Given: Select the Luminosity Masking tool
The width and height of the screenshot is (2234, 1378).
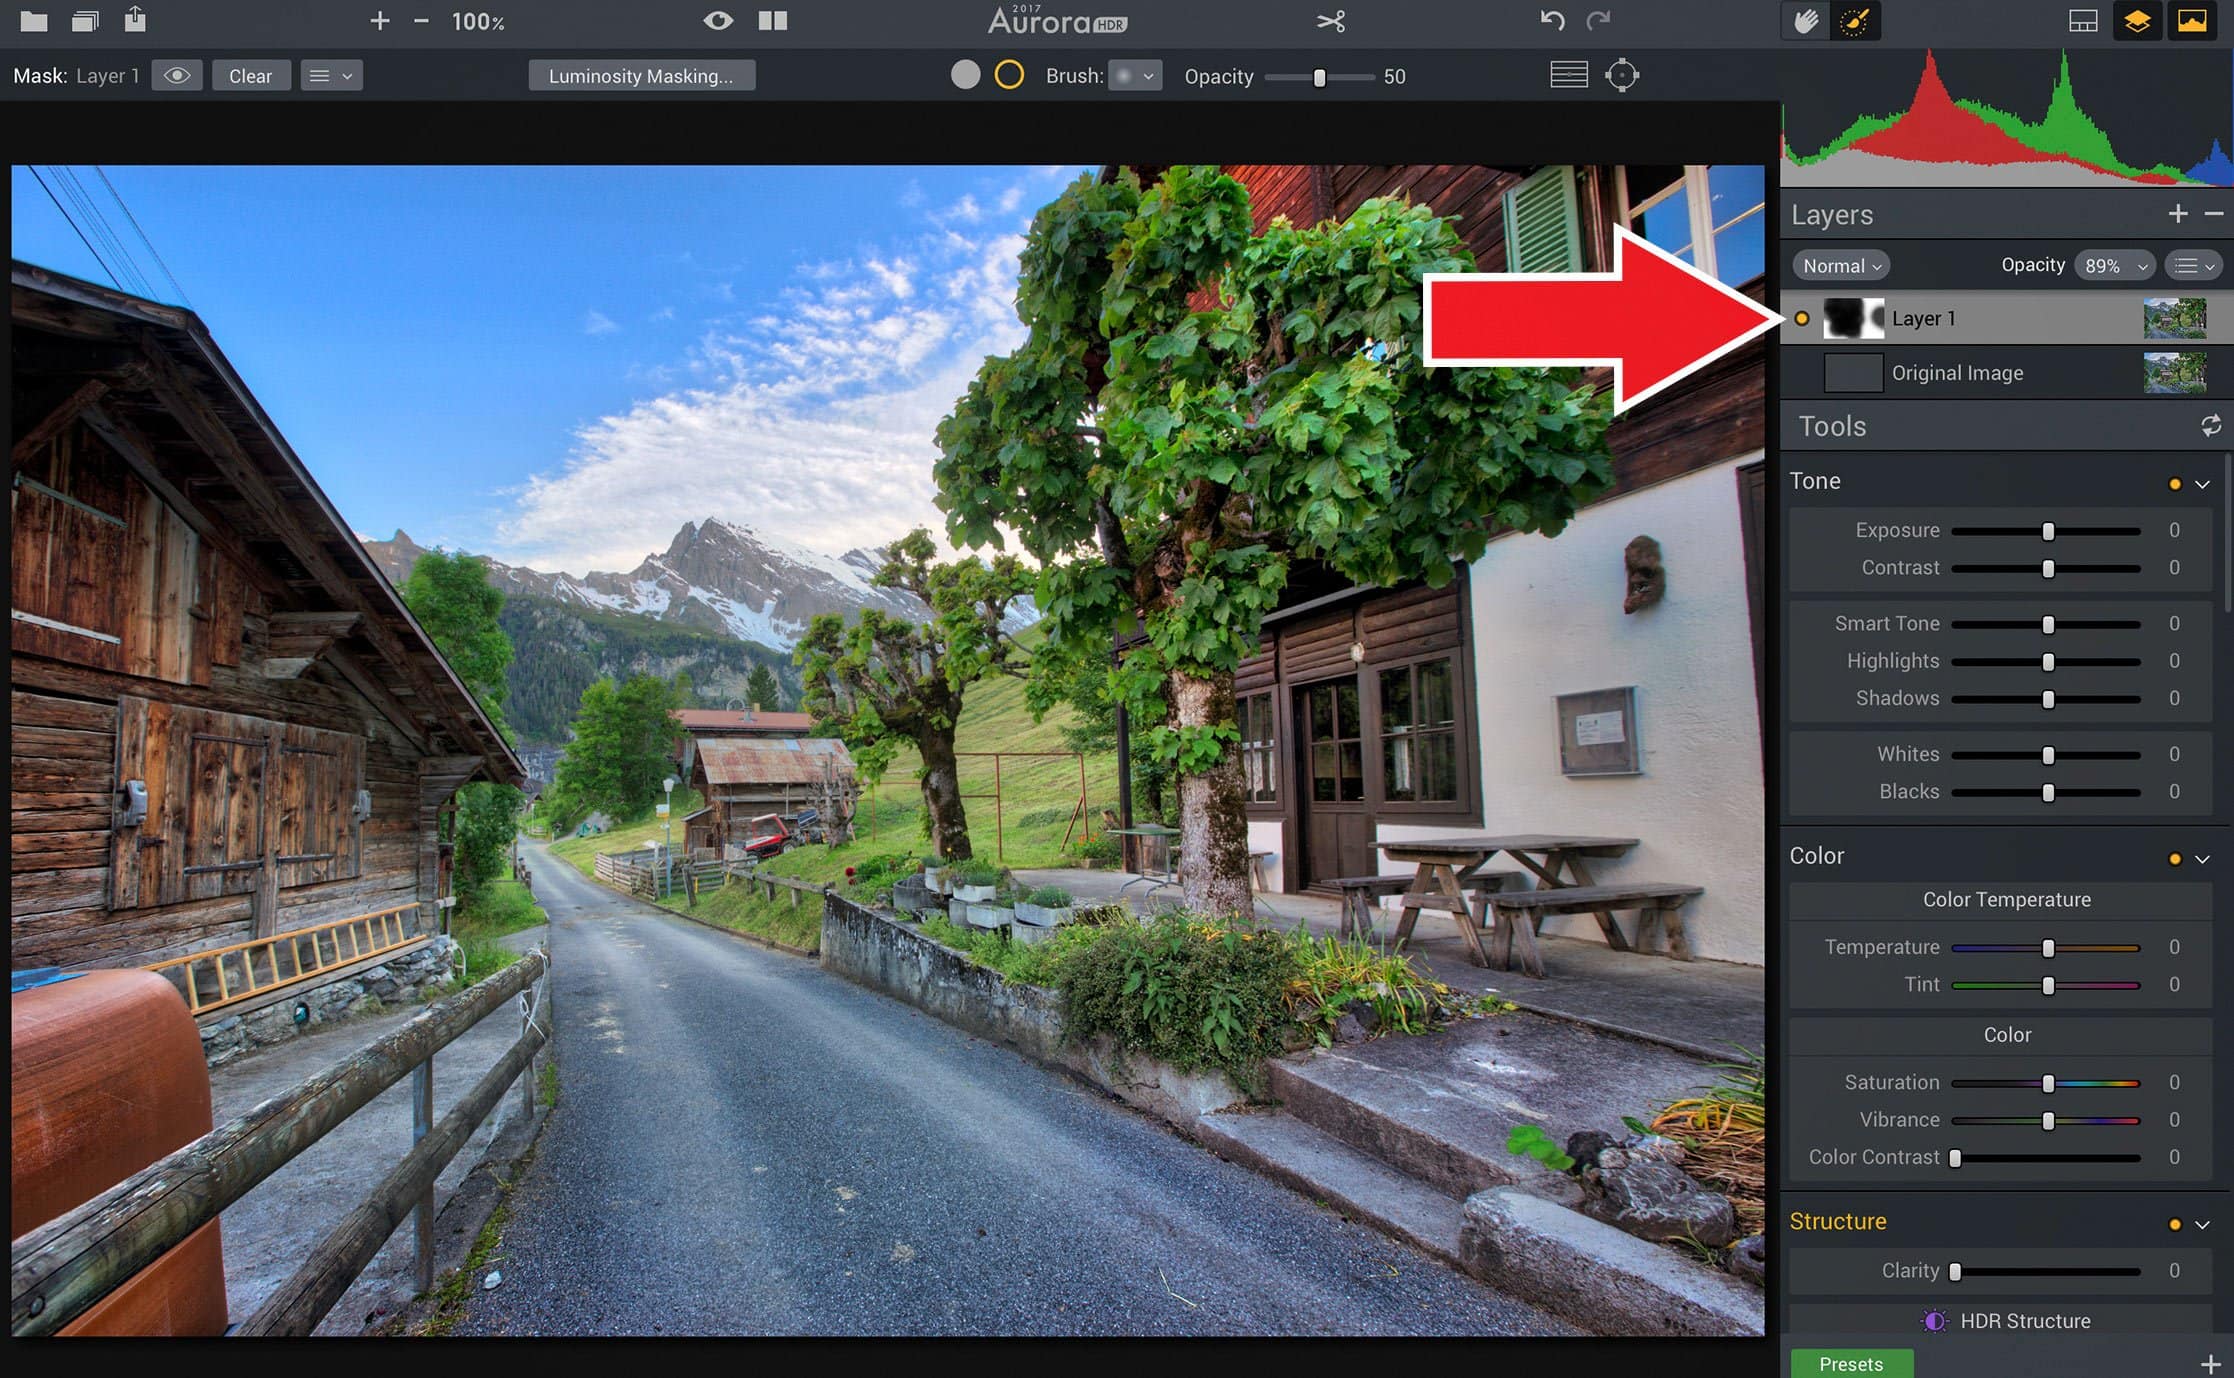Looking at the screenshot, I should pos(641,75).
